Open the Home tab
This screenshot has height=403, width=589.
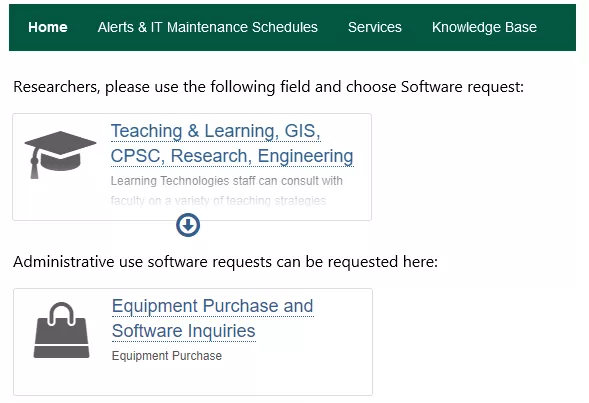click(48, 27)
